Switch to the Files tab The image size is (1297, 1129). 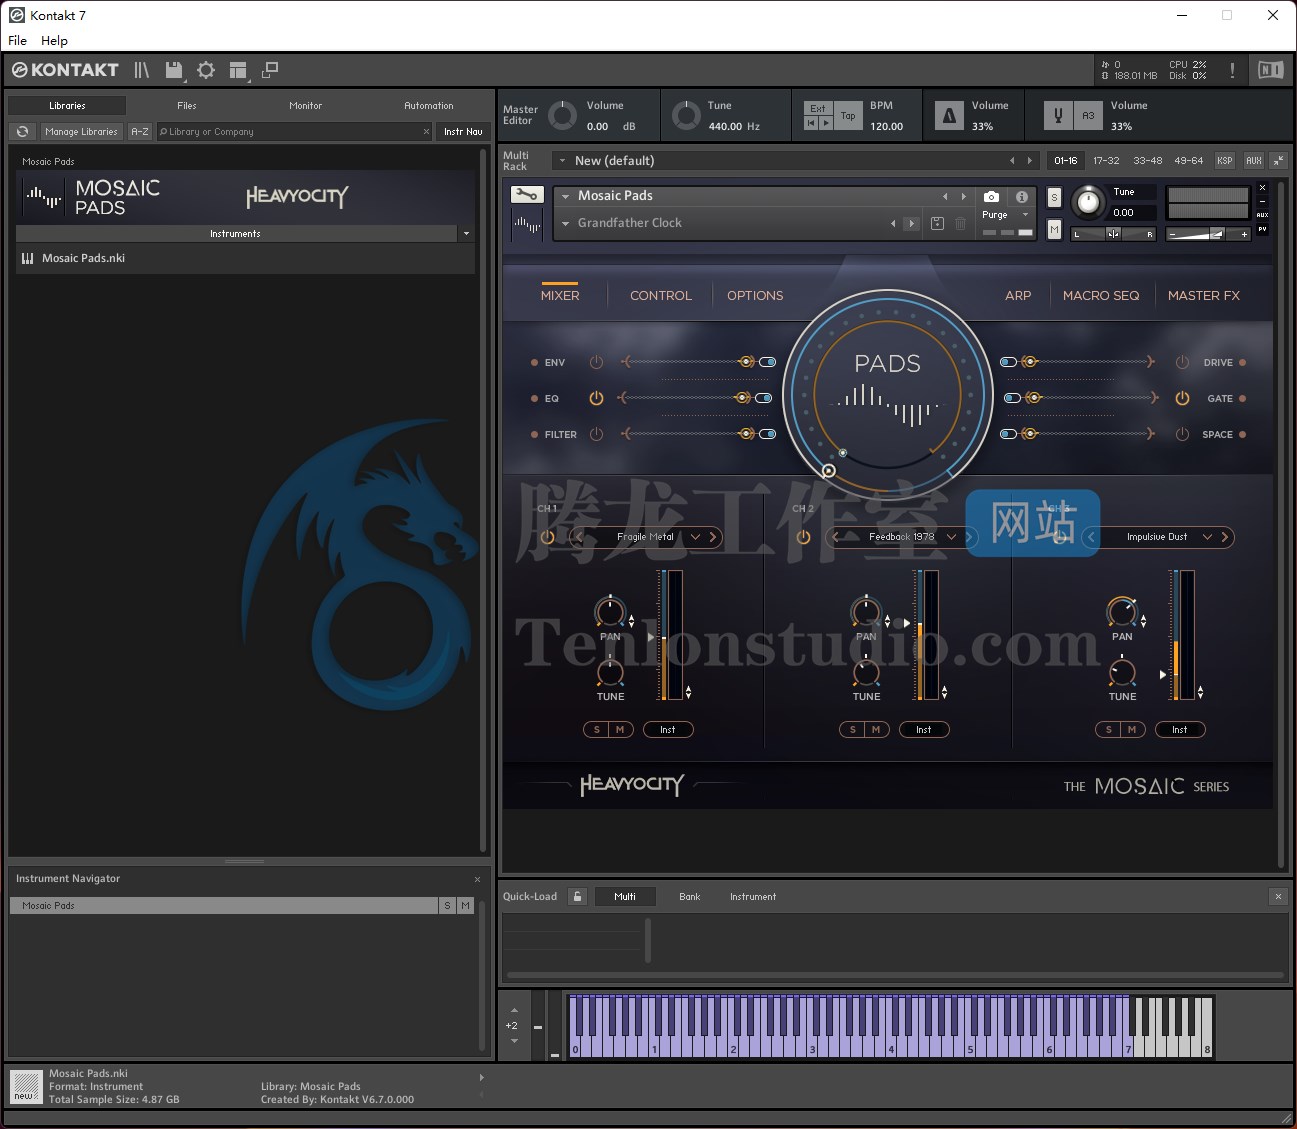point(187,106)
